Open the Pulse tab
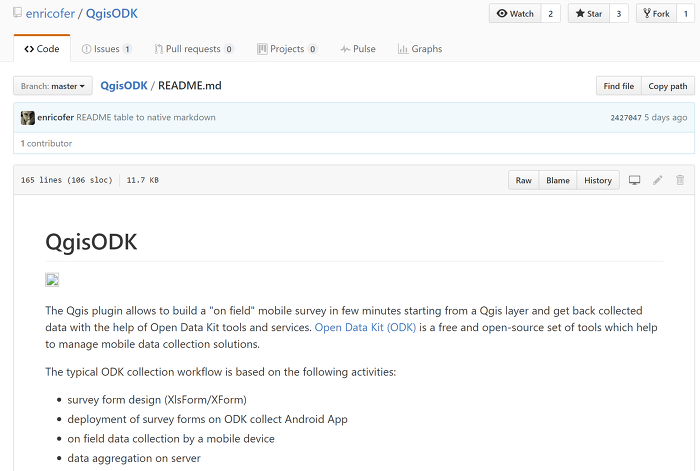The image size is (700, 471). pos(358,49)
